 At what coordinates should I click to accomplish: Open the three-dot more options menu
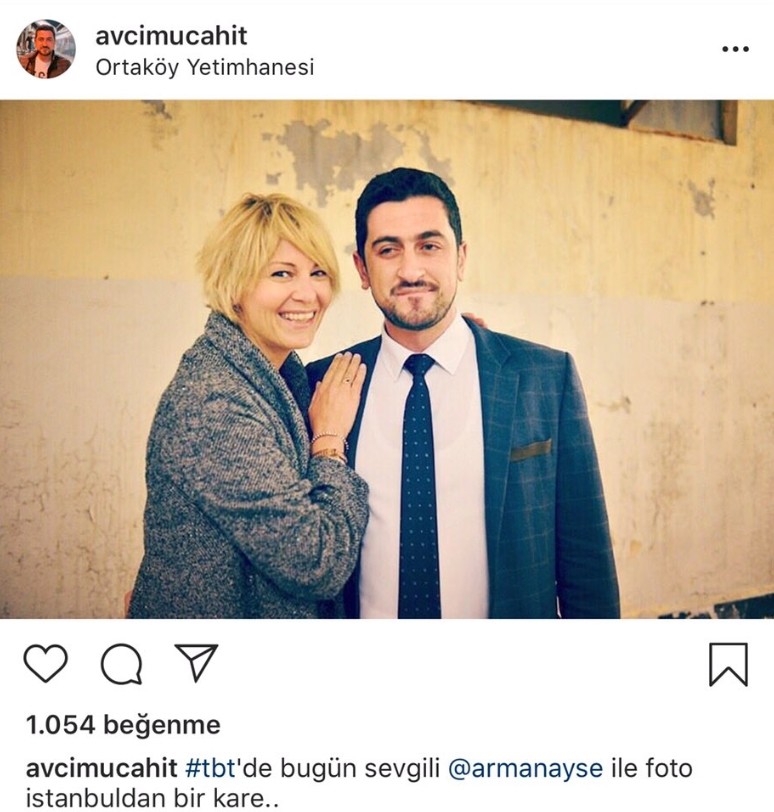(x=735, y=49)
